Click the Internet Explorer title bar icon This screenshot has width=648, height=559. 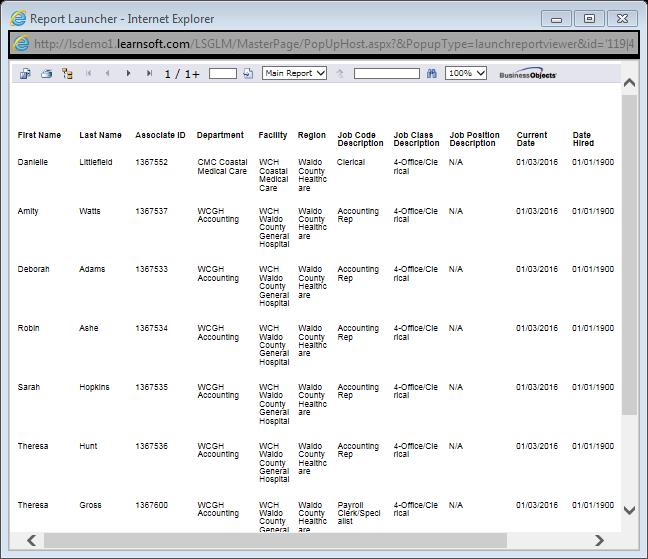pos(18,18)
